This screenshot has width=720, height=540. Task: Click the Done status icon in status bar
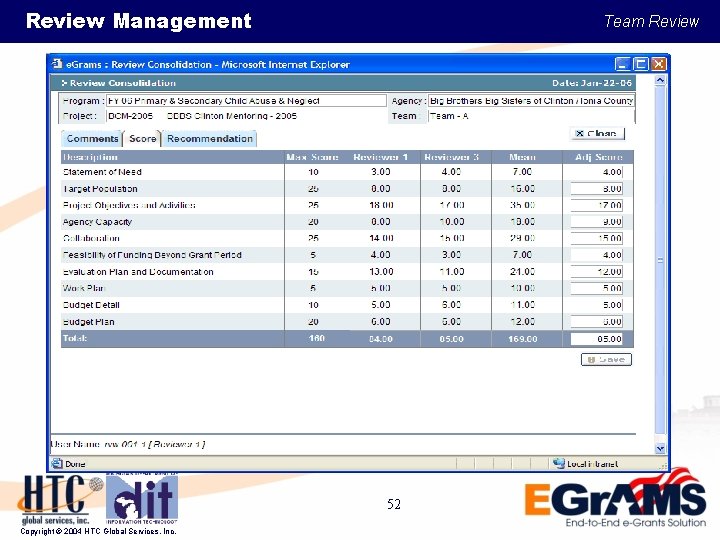coord(56,463)
